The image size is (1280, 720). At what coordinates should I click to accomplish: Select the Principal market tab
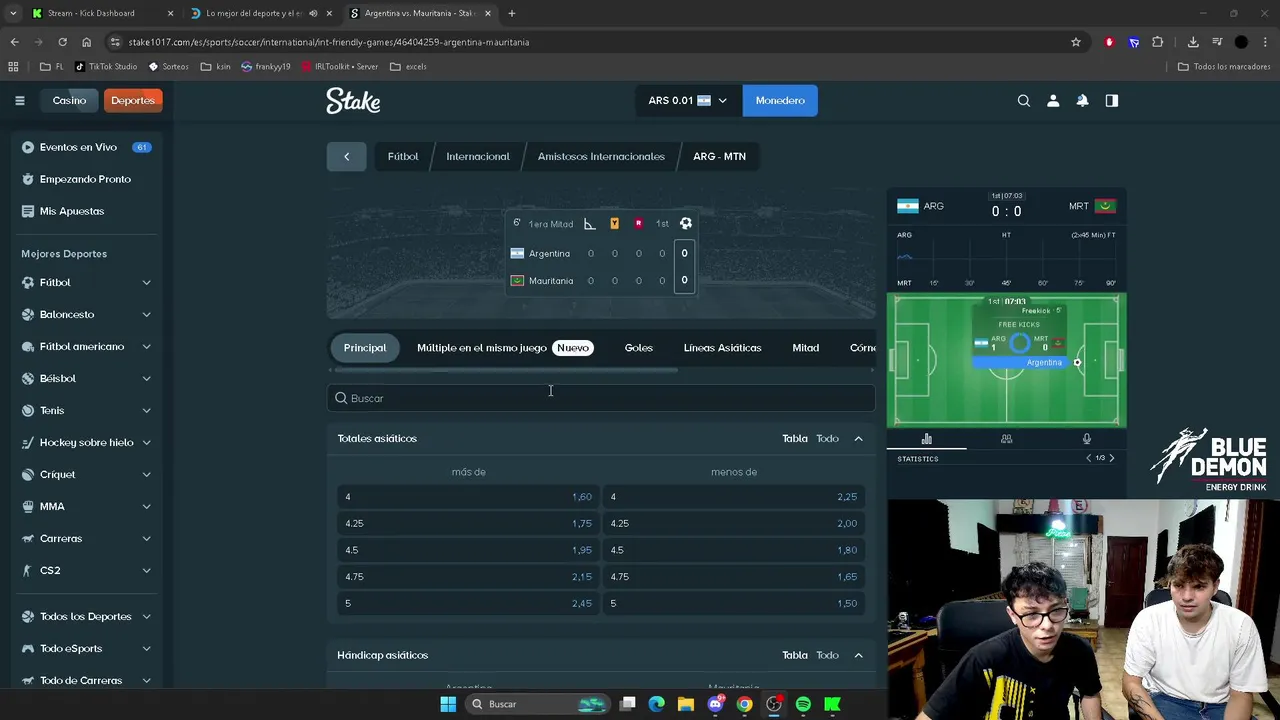pyautogui.click(x=365, y=348)
